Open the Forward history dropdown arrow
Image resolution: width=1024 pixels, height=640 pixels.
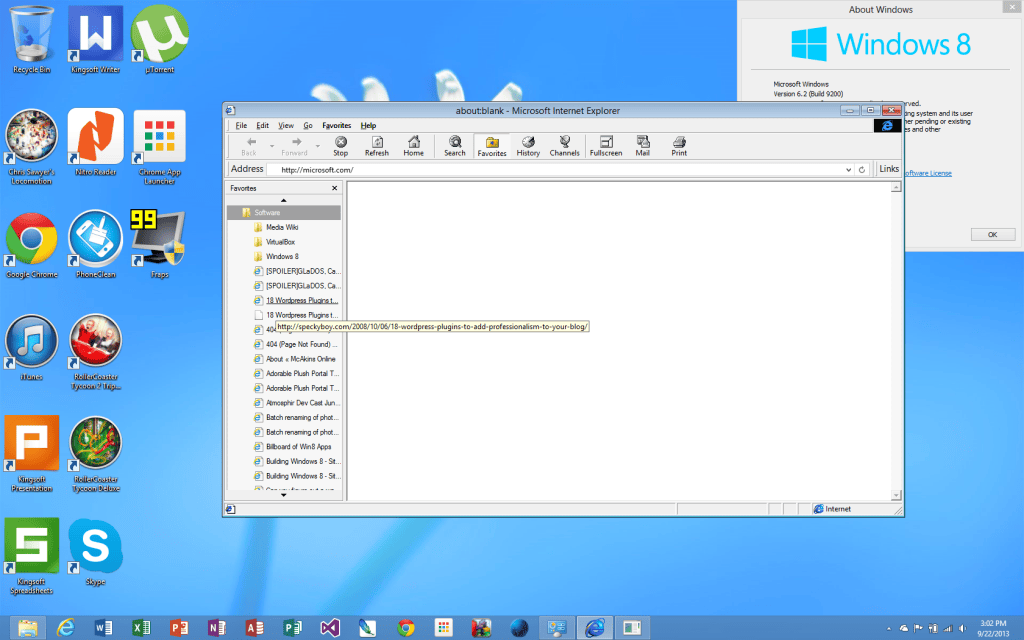[317, 146]
